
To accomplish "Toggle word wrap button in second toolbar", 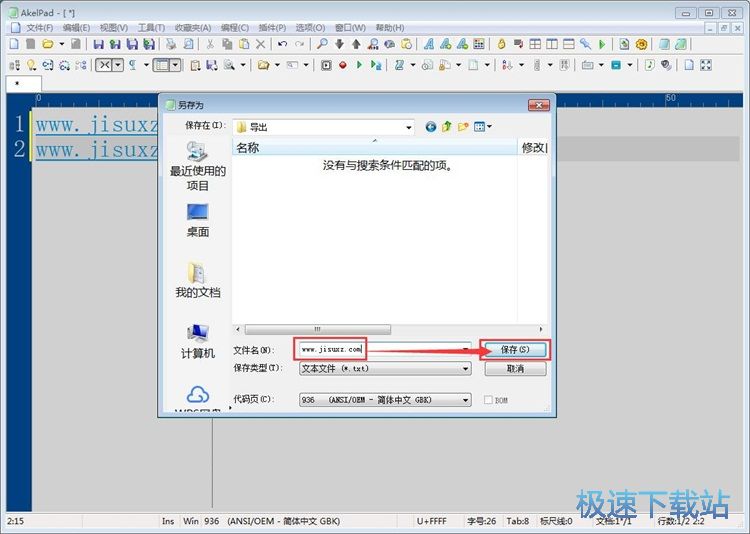I will (x=104, y=65).
